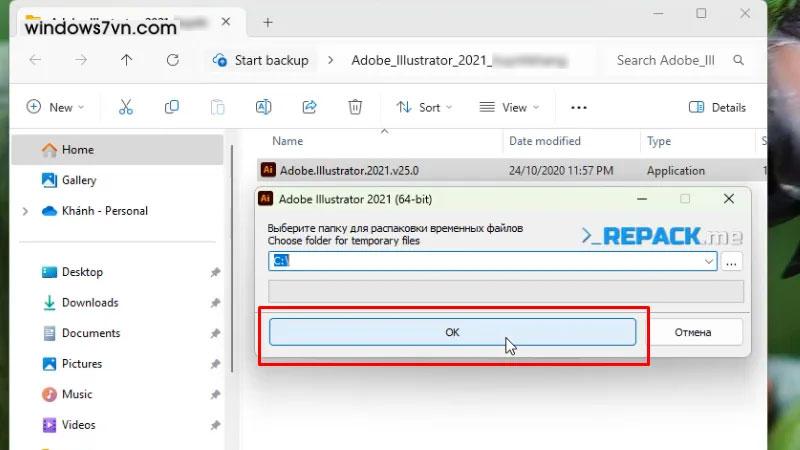Click the Share icon in toolbar

[x=309, y=107]
